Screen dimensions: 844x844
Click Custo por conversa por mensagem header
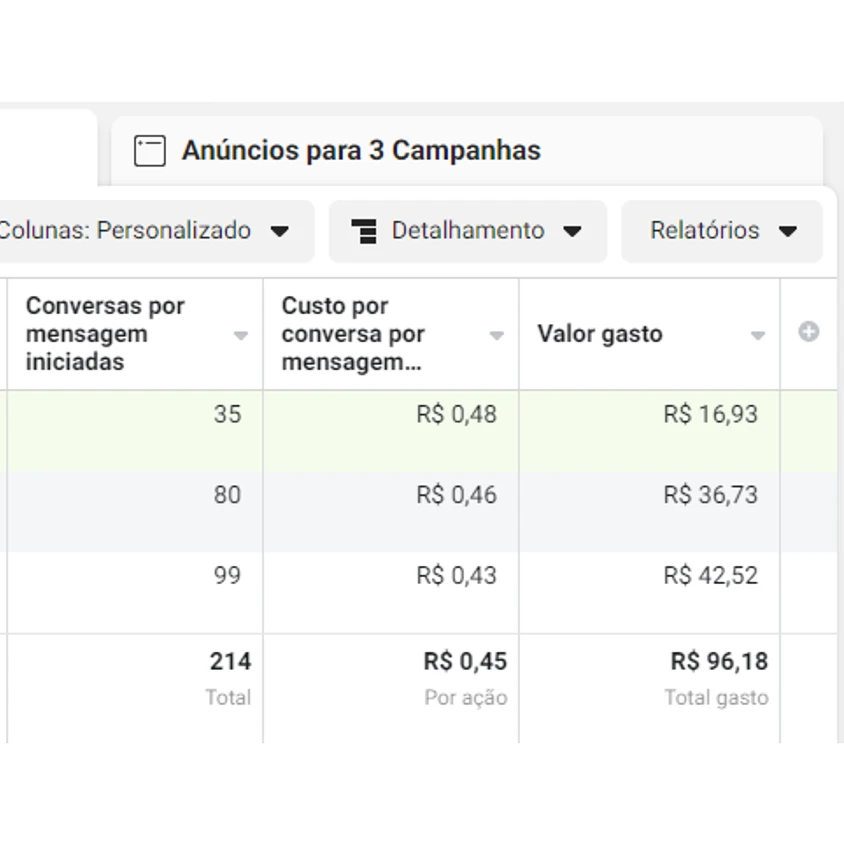[x=353, y=334]
